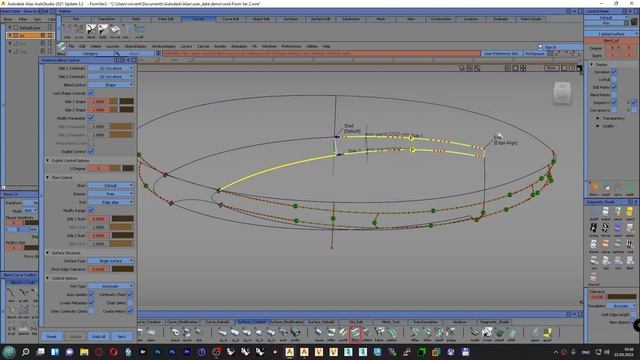
Task: Click the Side 1 Shape slider
Action: tap(121, 102)
